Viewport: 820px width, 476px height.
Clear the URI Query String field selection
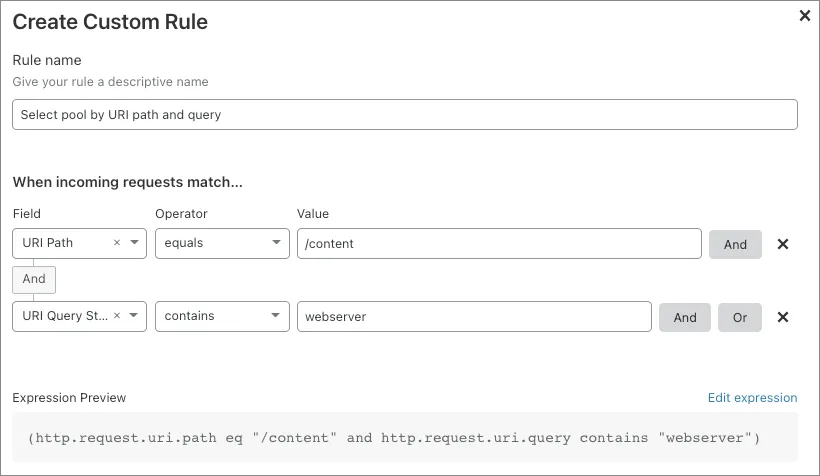(117, 317)
